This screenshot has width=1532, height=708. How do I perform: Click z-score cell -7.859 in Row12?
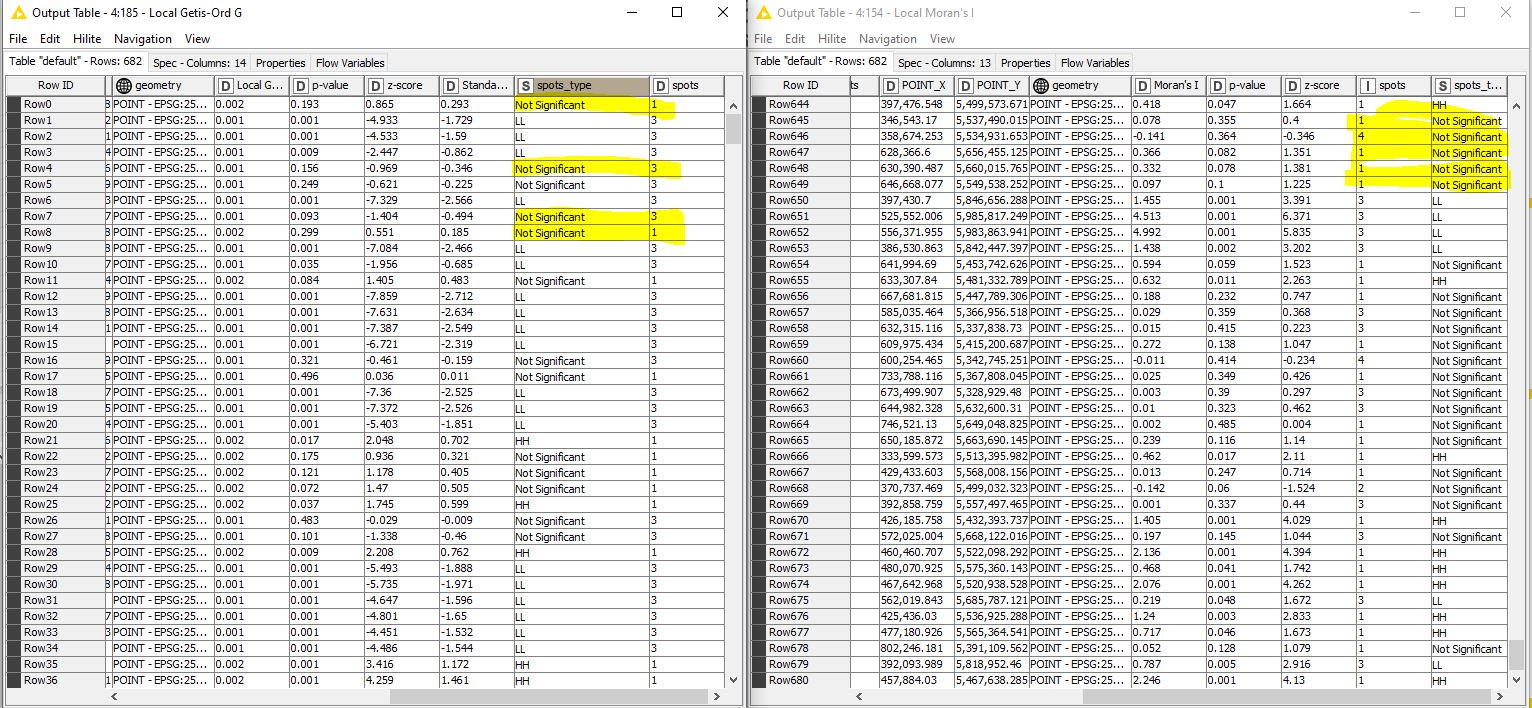tap(402, 296)
